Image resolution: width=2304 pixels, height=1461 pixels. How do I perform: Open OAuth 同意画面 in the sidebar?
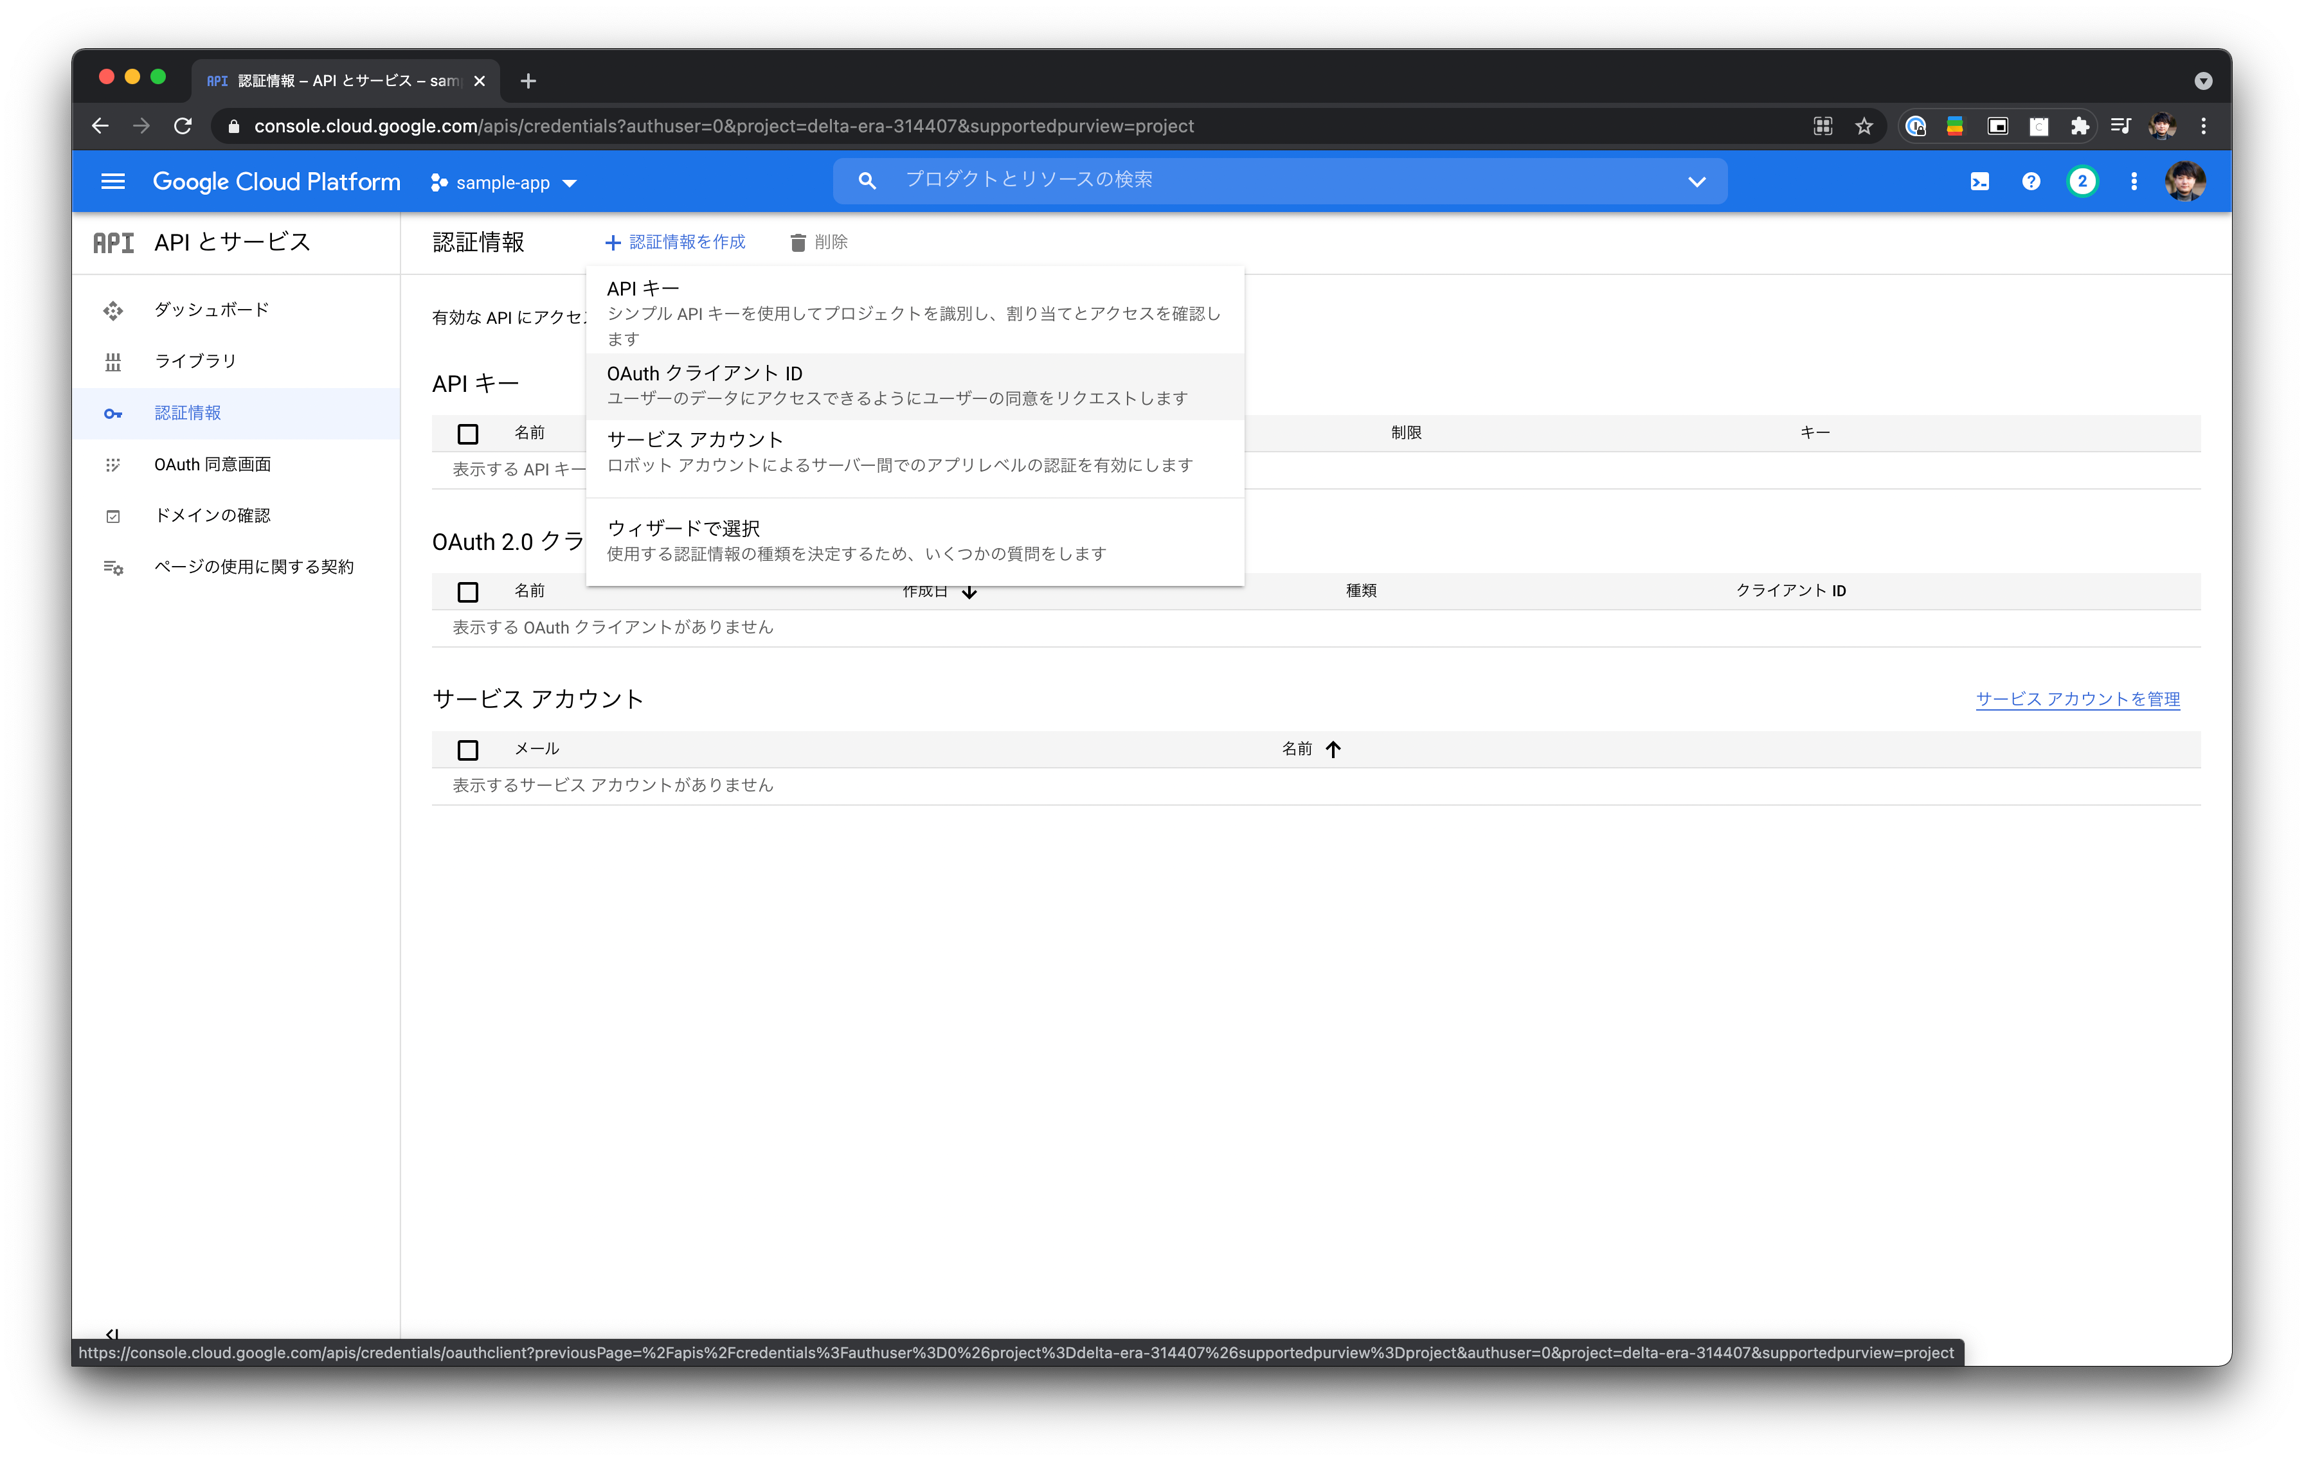click(212, 464)
